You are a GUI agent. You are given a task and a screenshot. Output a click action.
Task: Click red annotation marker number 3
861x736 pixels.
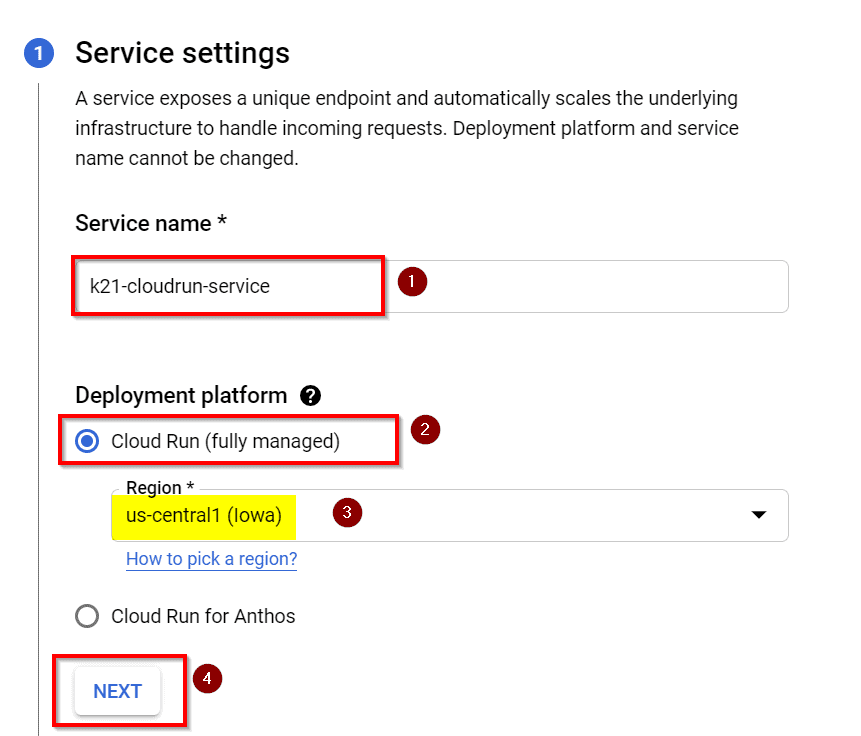pos(347,513)
